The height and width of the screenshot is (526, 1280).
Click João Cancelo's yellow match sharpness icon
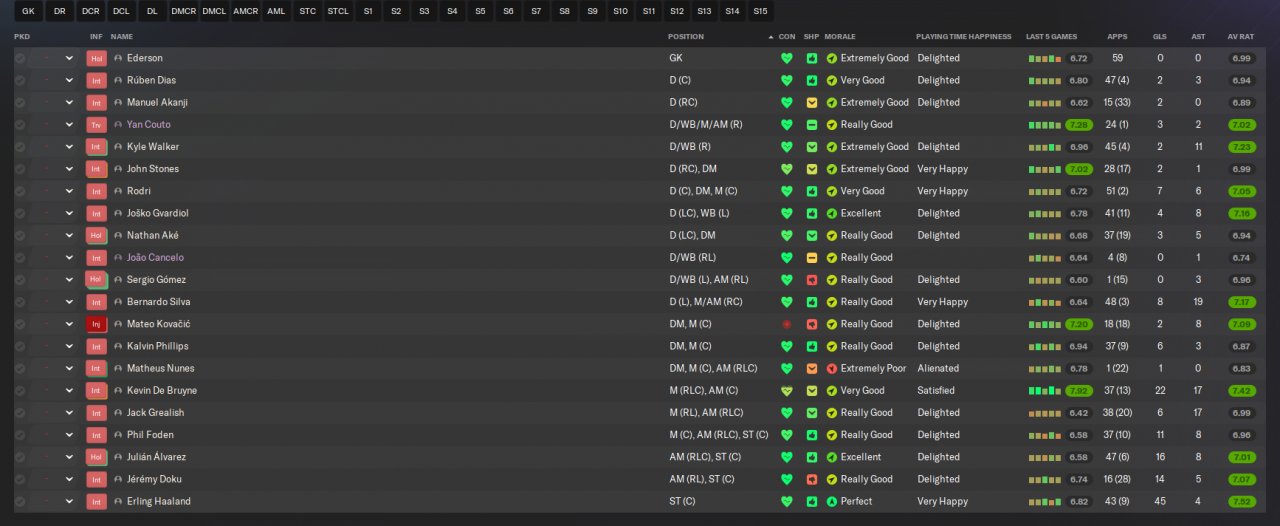[812, 257]
